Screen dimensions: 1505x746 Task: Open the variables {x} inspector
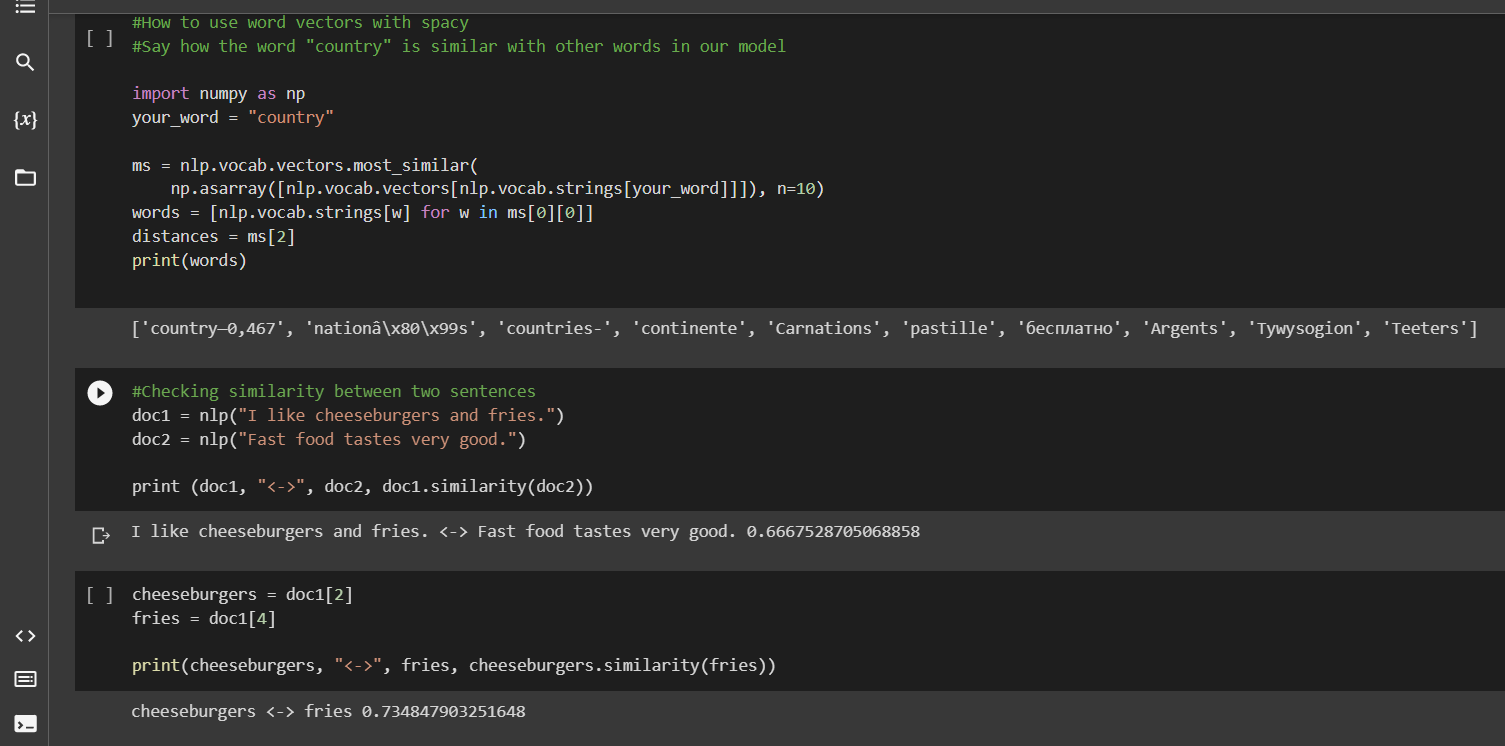click(x=25, y=120)
